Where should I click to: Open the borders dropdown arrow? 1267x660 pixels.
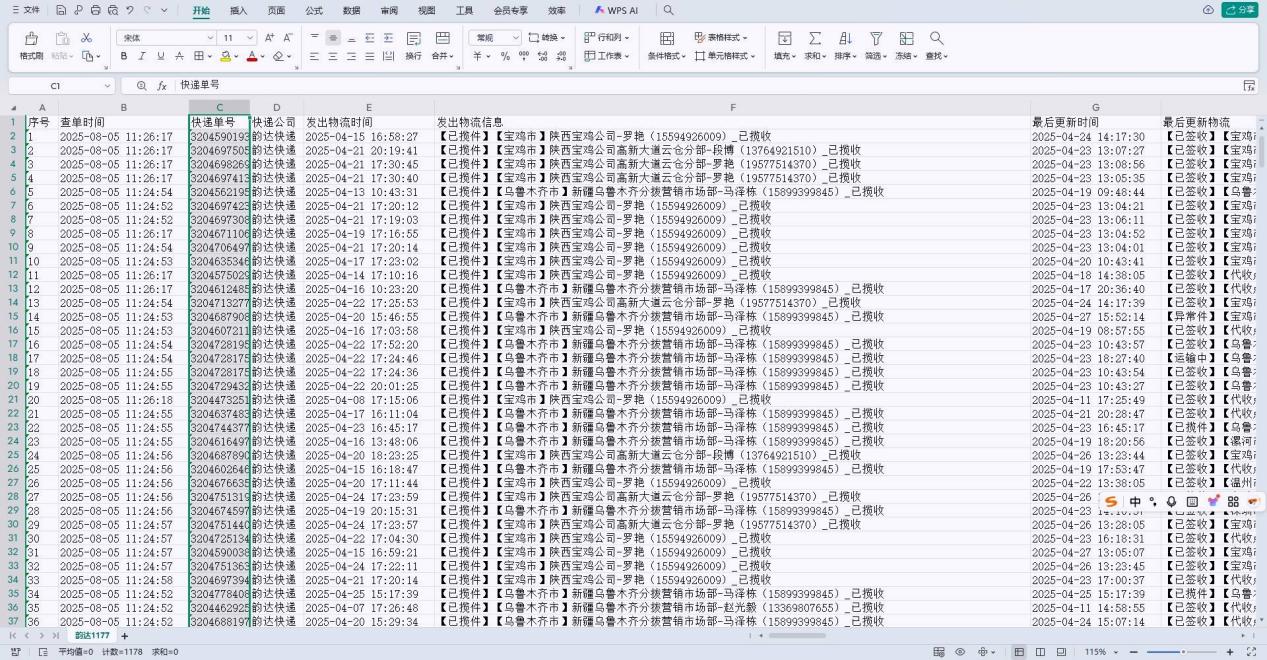pos(210,57)
